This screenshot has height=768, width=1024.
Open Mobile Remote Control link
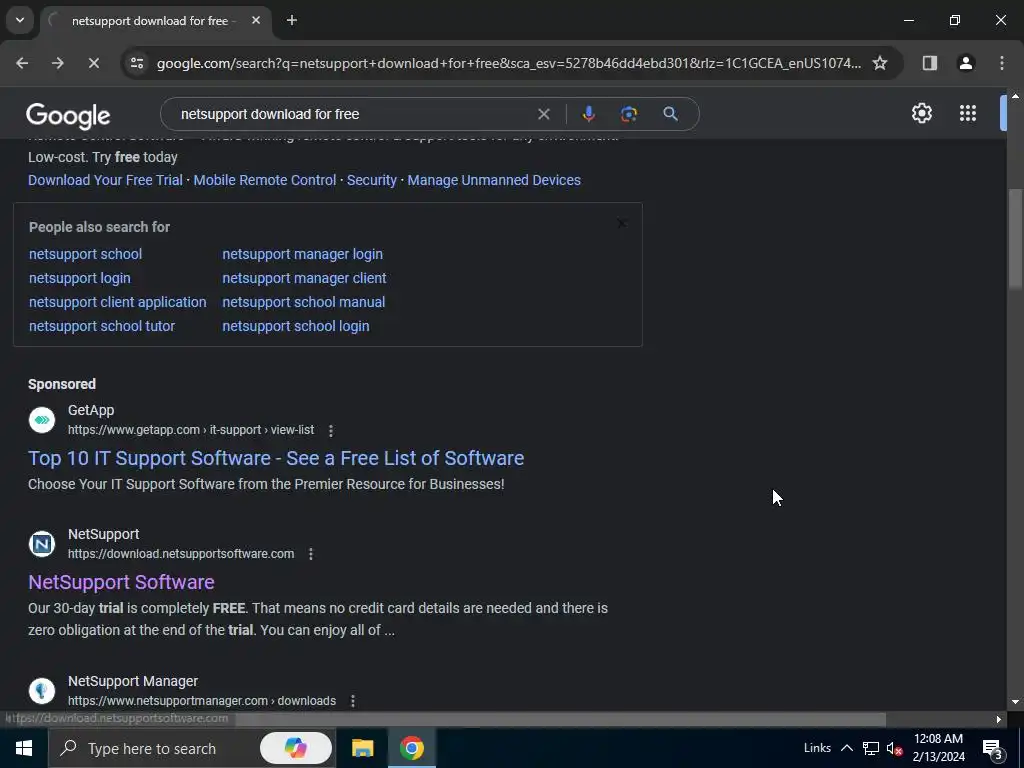(x=264, y=180)
